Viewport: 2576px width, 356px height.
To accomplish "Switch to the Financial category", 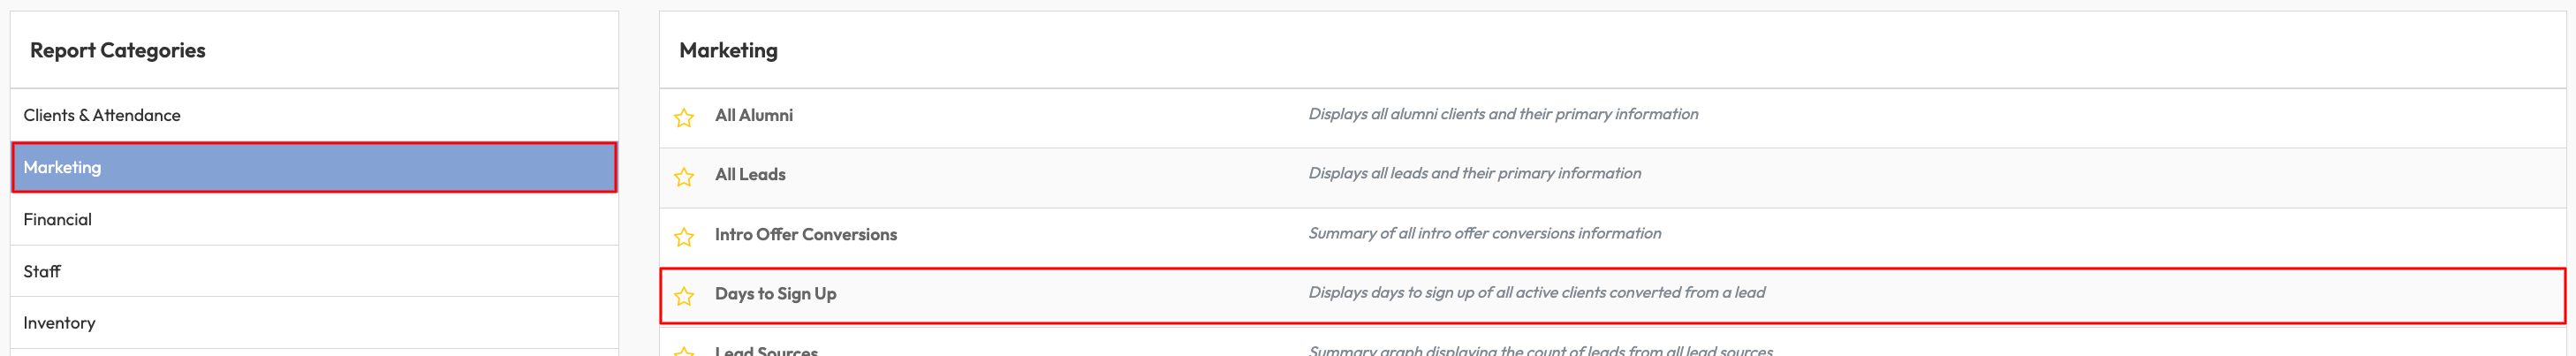I will click(x=57, y=219).
